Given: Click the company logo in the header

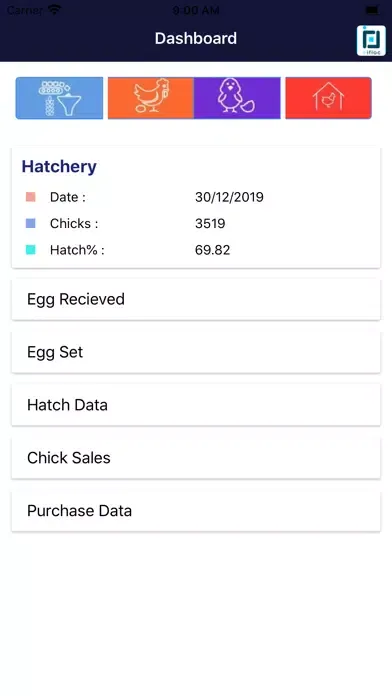Looking at the screenshot, I should tap(371, 40).
